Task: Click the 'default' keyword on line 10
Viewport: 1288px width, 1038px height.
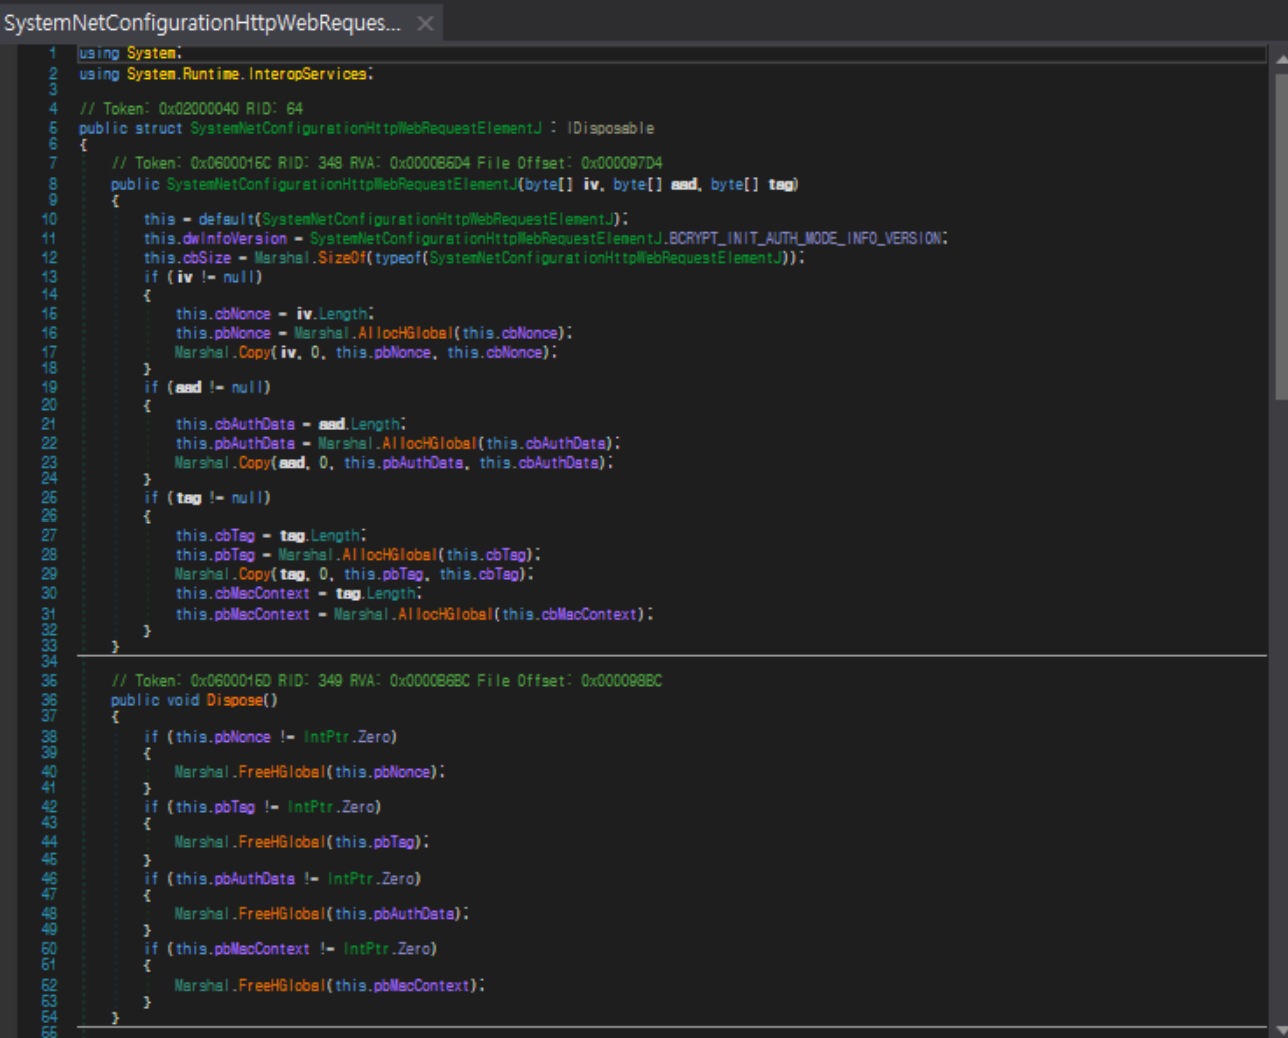Action: coord(226,219)
